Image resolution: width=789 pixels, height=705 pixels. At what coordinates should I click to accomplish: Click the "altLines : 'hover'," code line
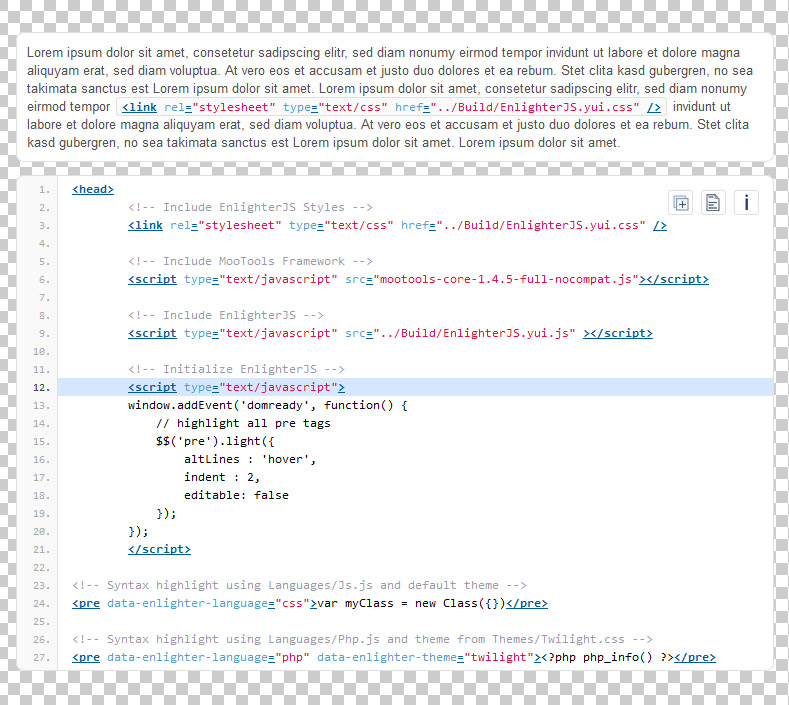click(250, 459)
